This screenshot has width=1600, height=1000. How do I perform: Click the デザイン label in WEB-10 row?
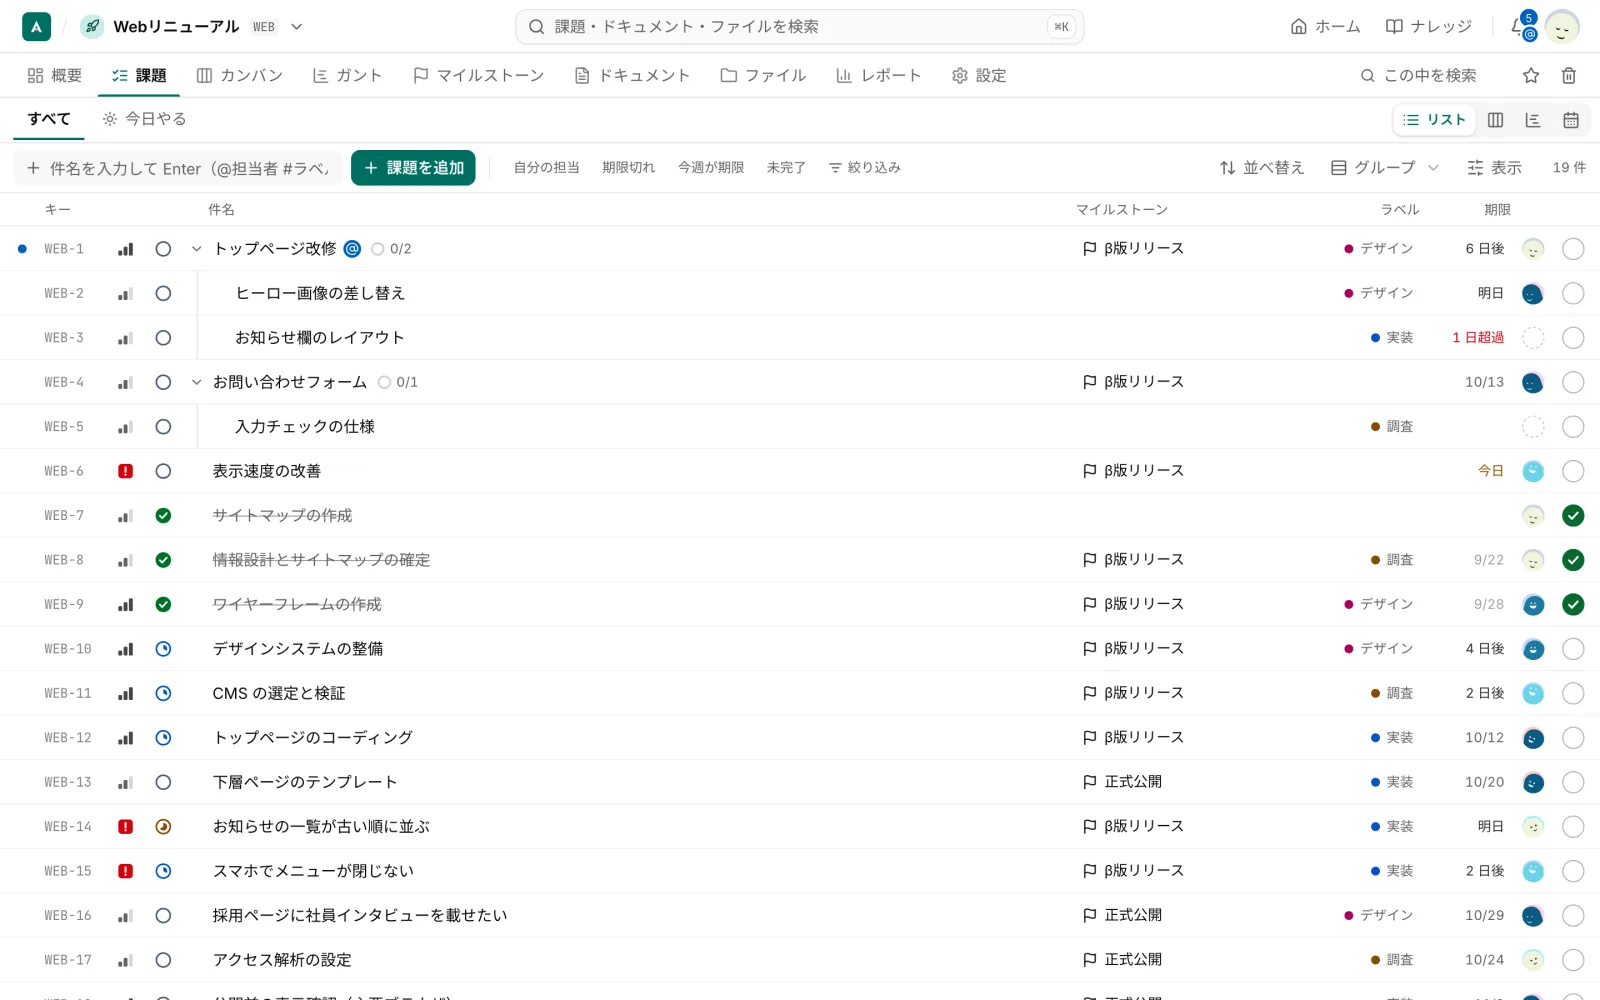(1378, 649)
